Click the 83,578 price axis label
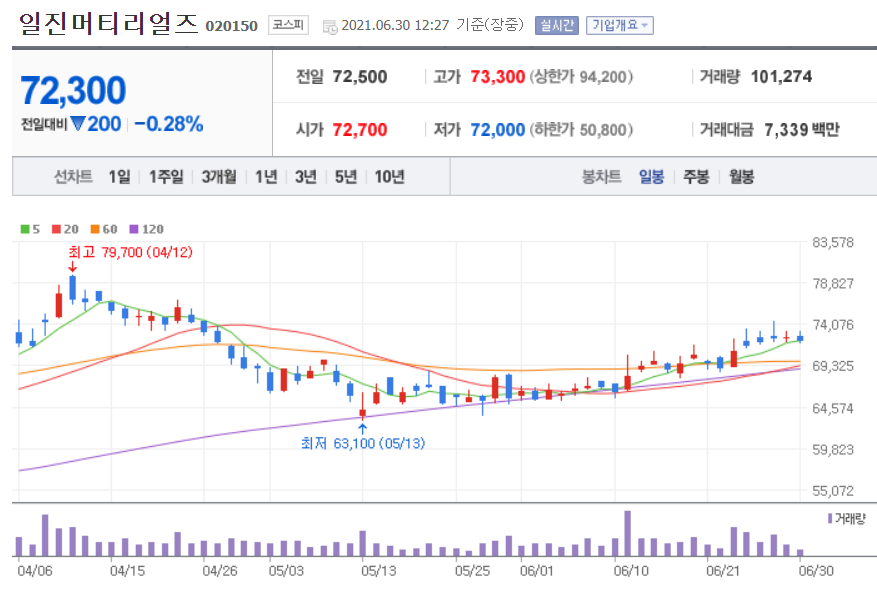This screenshot has height=589, width=877. [833, 242]
